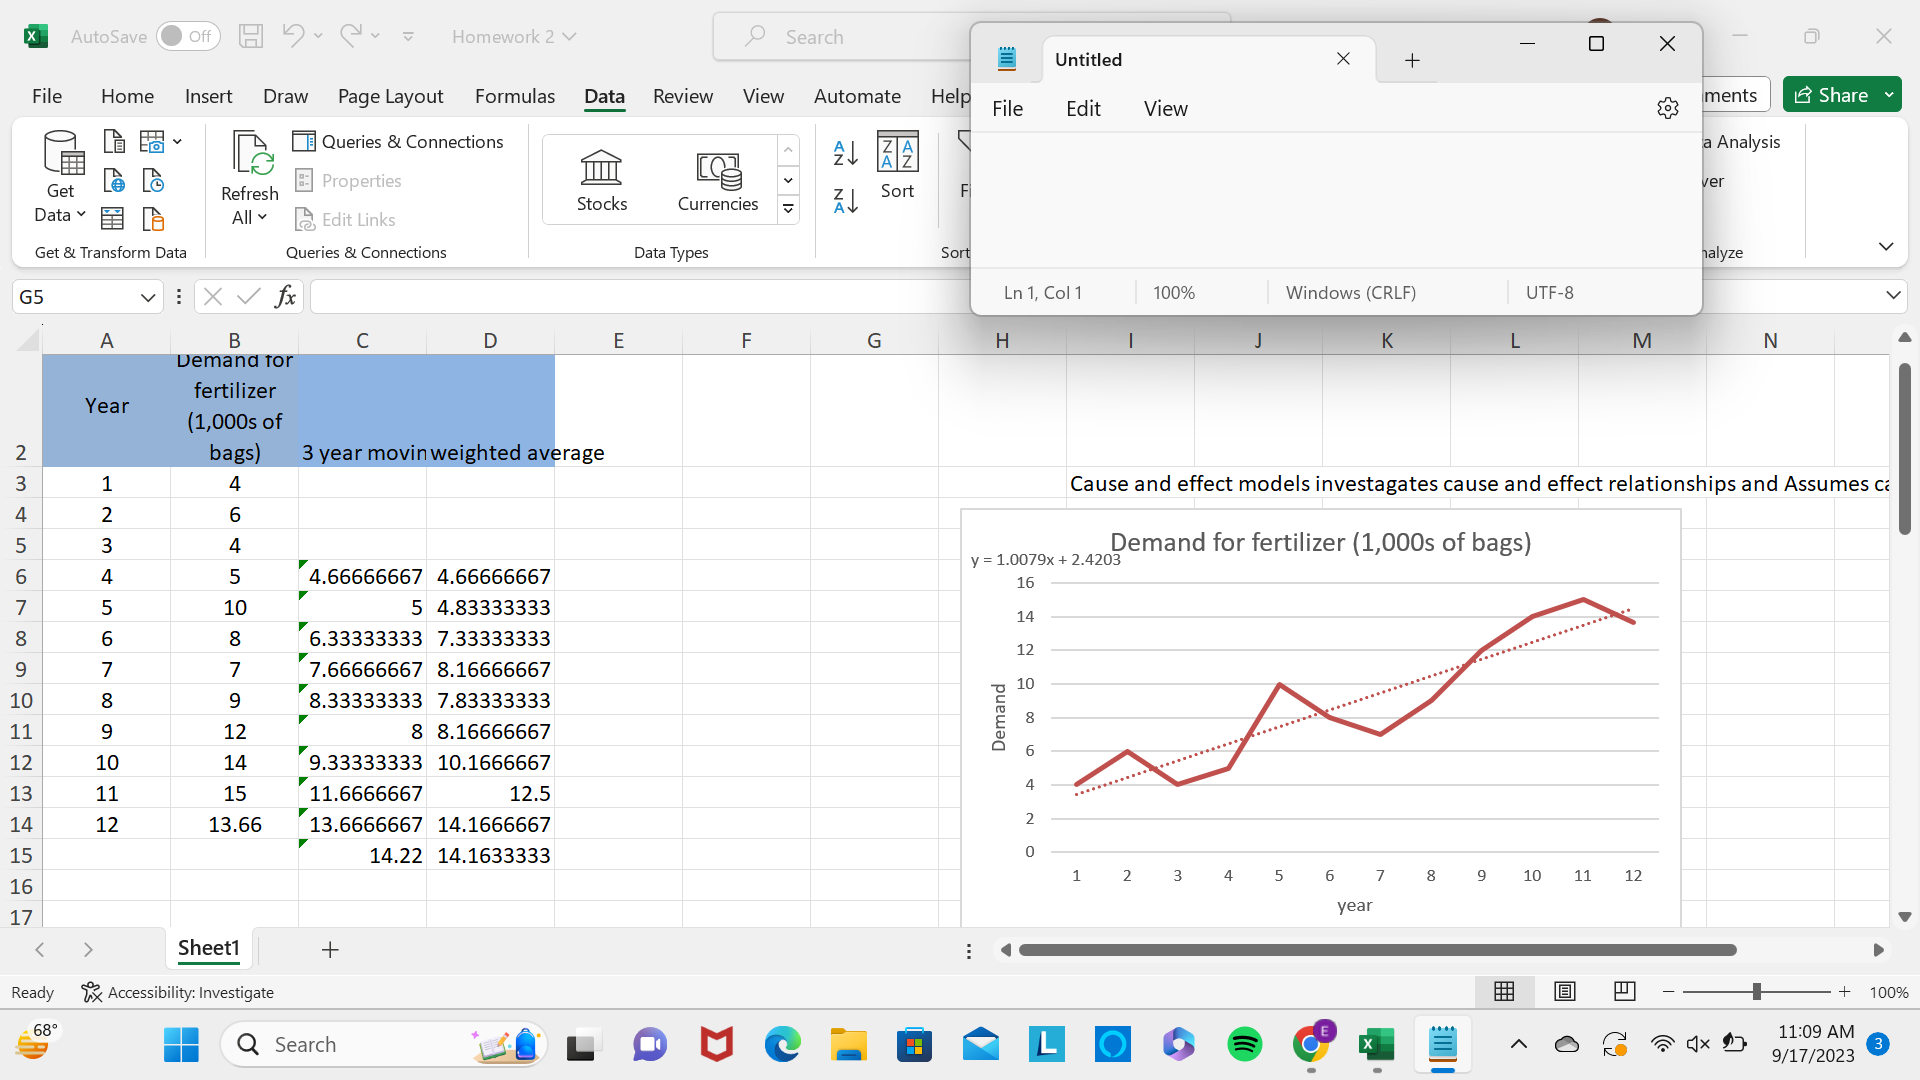This screenshot has width=1920, height=1080.
Task: Open Notepad's Edit menu
Action: point(1082,108)
